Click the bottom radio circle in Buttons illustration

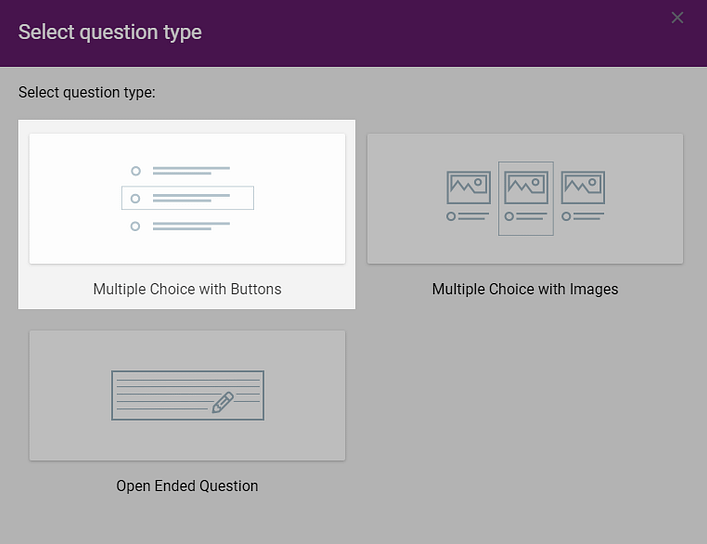tap(136, 226)
